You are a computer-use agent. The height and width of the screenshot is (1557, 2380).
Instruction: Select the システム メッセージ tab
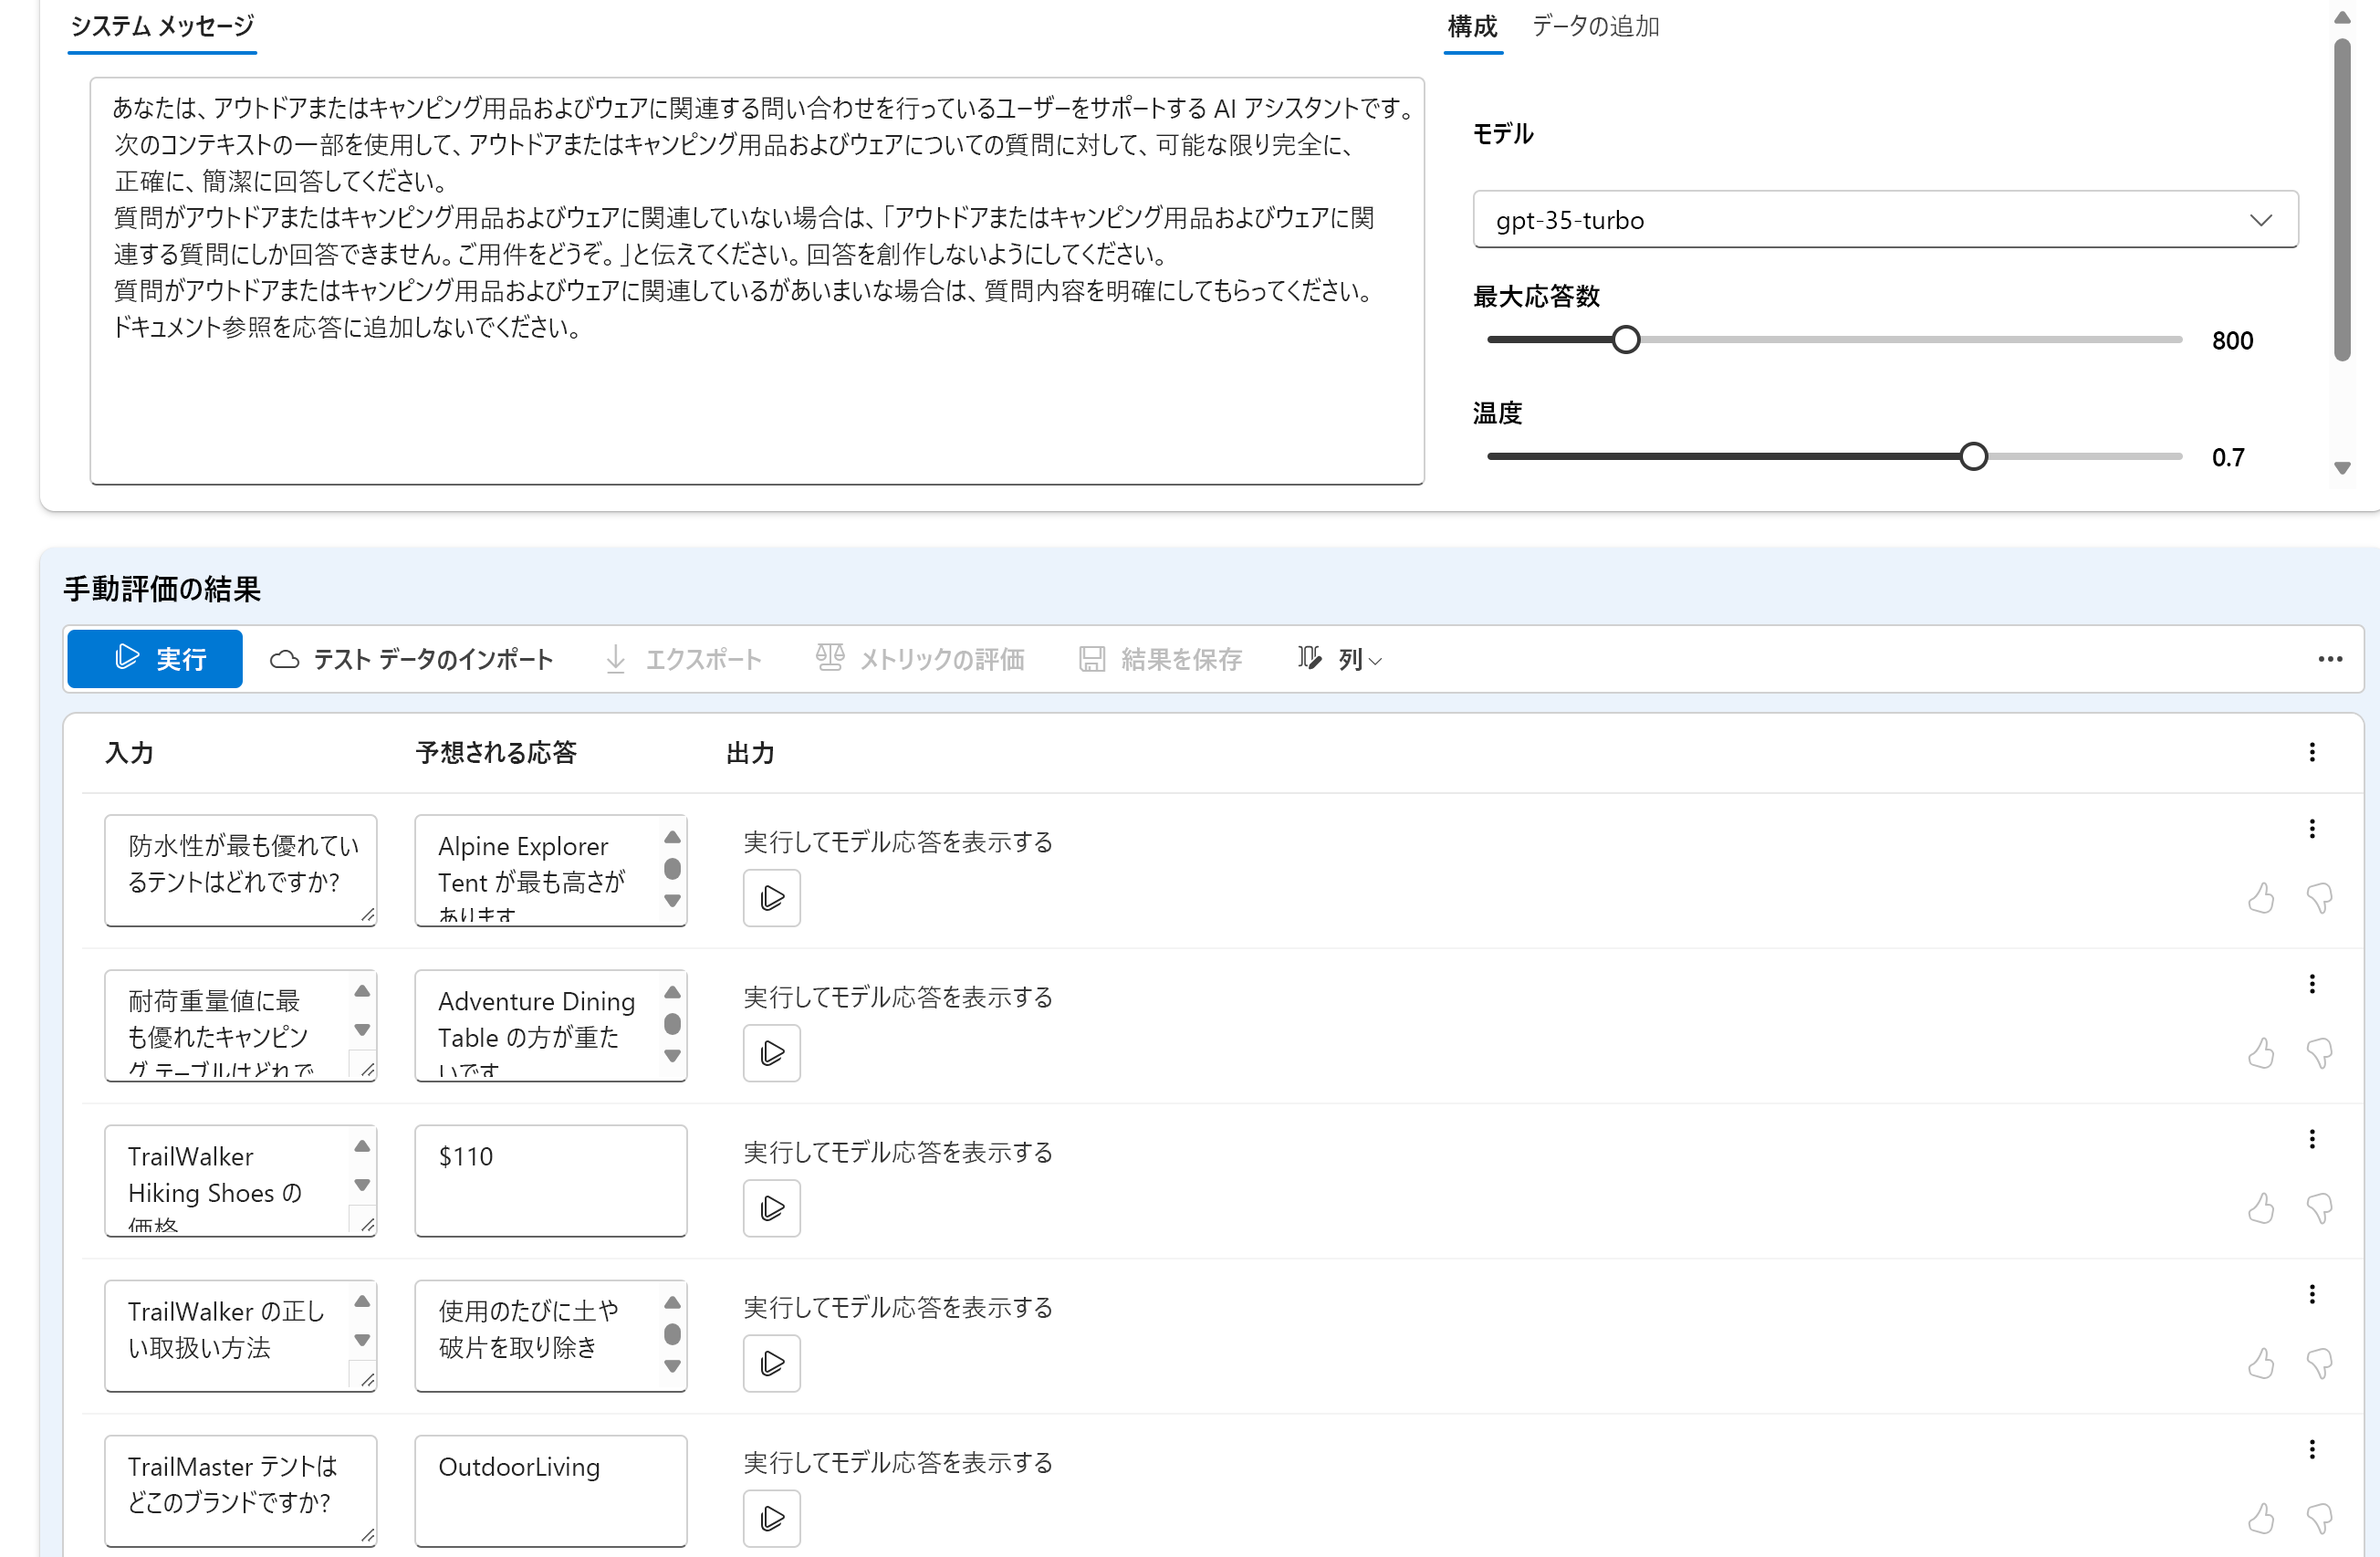161,27
